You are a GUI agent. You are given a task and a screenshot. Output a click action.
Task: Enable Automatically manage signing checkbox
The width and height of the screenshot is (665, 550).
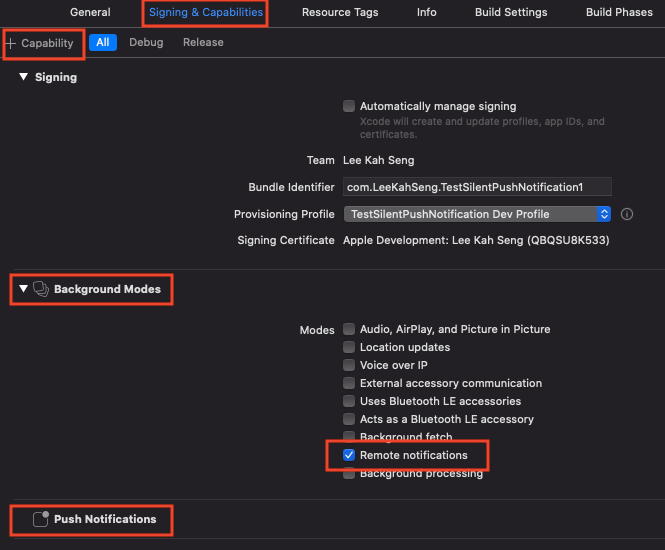click(x=349, y=106)
